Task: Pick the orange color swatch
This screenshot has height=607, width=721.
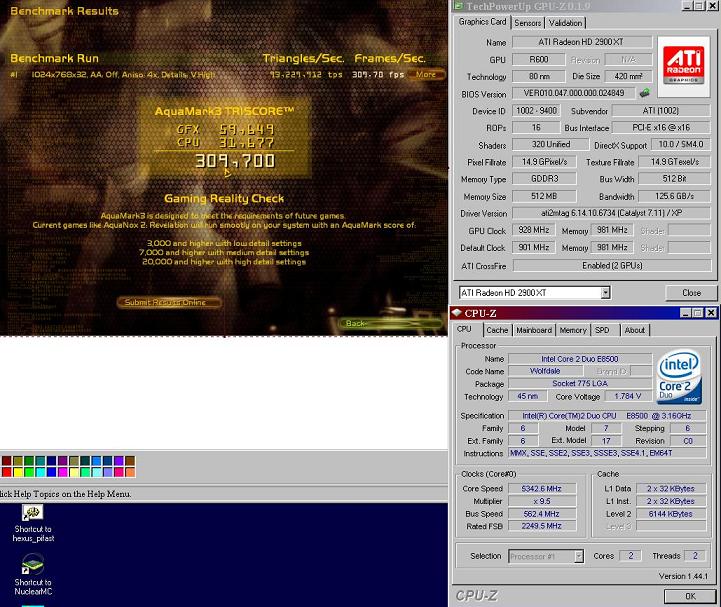Action: point(130,472)
